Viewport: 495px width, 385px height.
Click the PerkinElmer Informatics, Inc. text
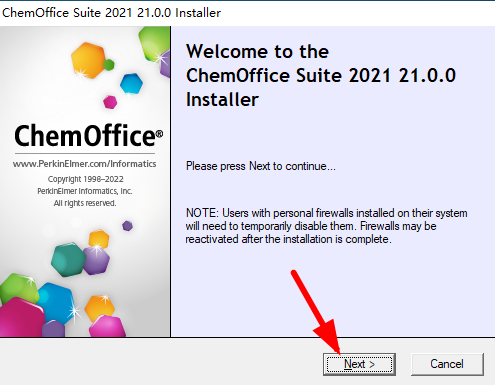click(85, 191)
